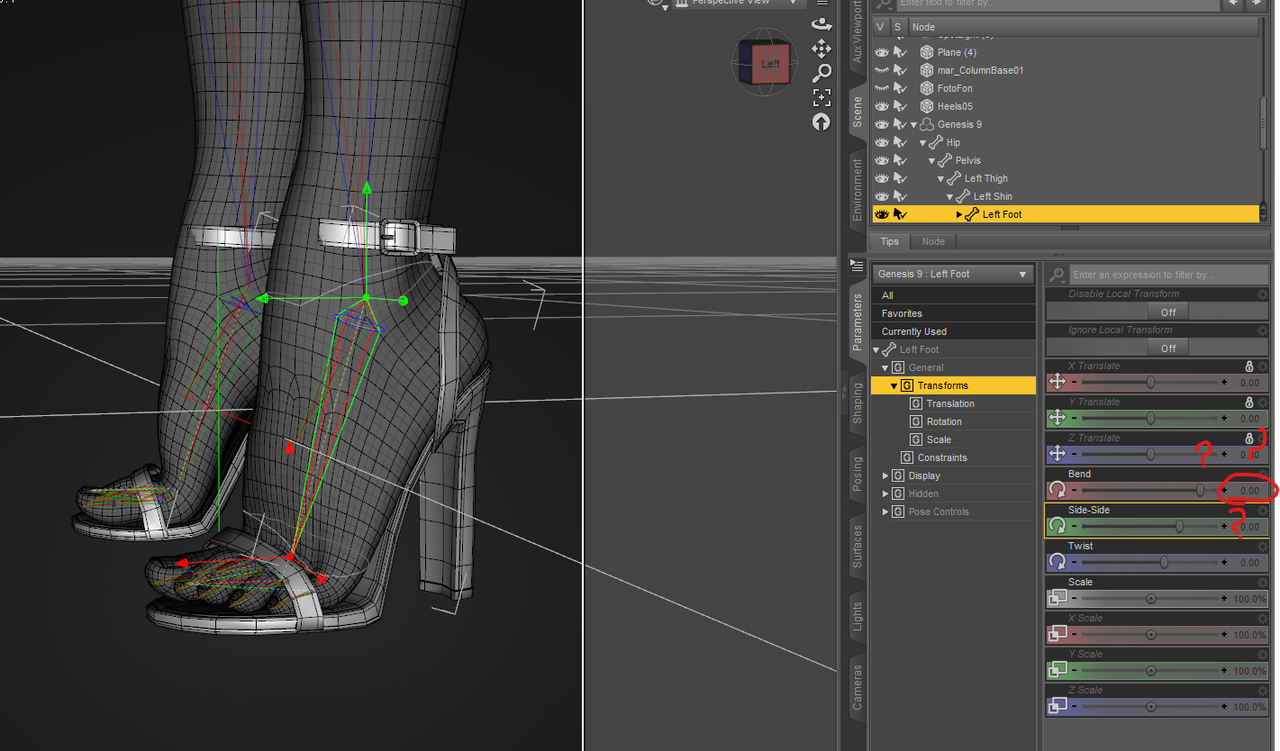
Task: Click the Genesis 9 figure icon
Action: [926, 124]
